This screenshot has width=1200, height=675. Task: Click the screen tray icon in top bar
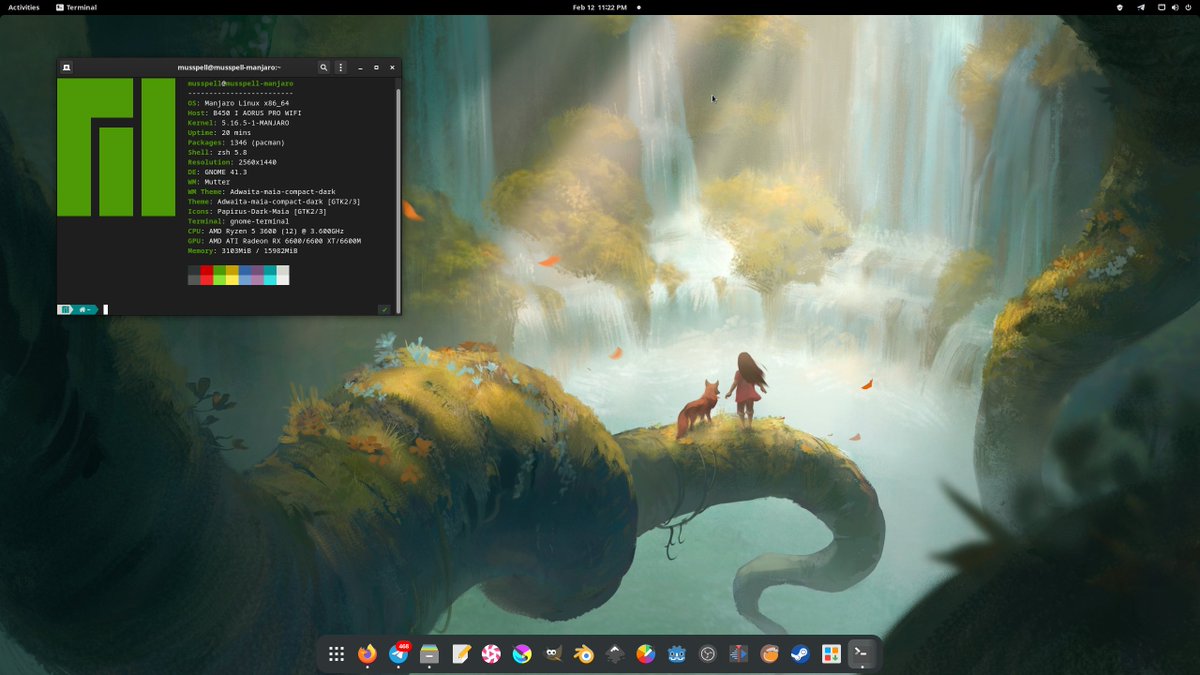point(1160,7)
